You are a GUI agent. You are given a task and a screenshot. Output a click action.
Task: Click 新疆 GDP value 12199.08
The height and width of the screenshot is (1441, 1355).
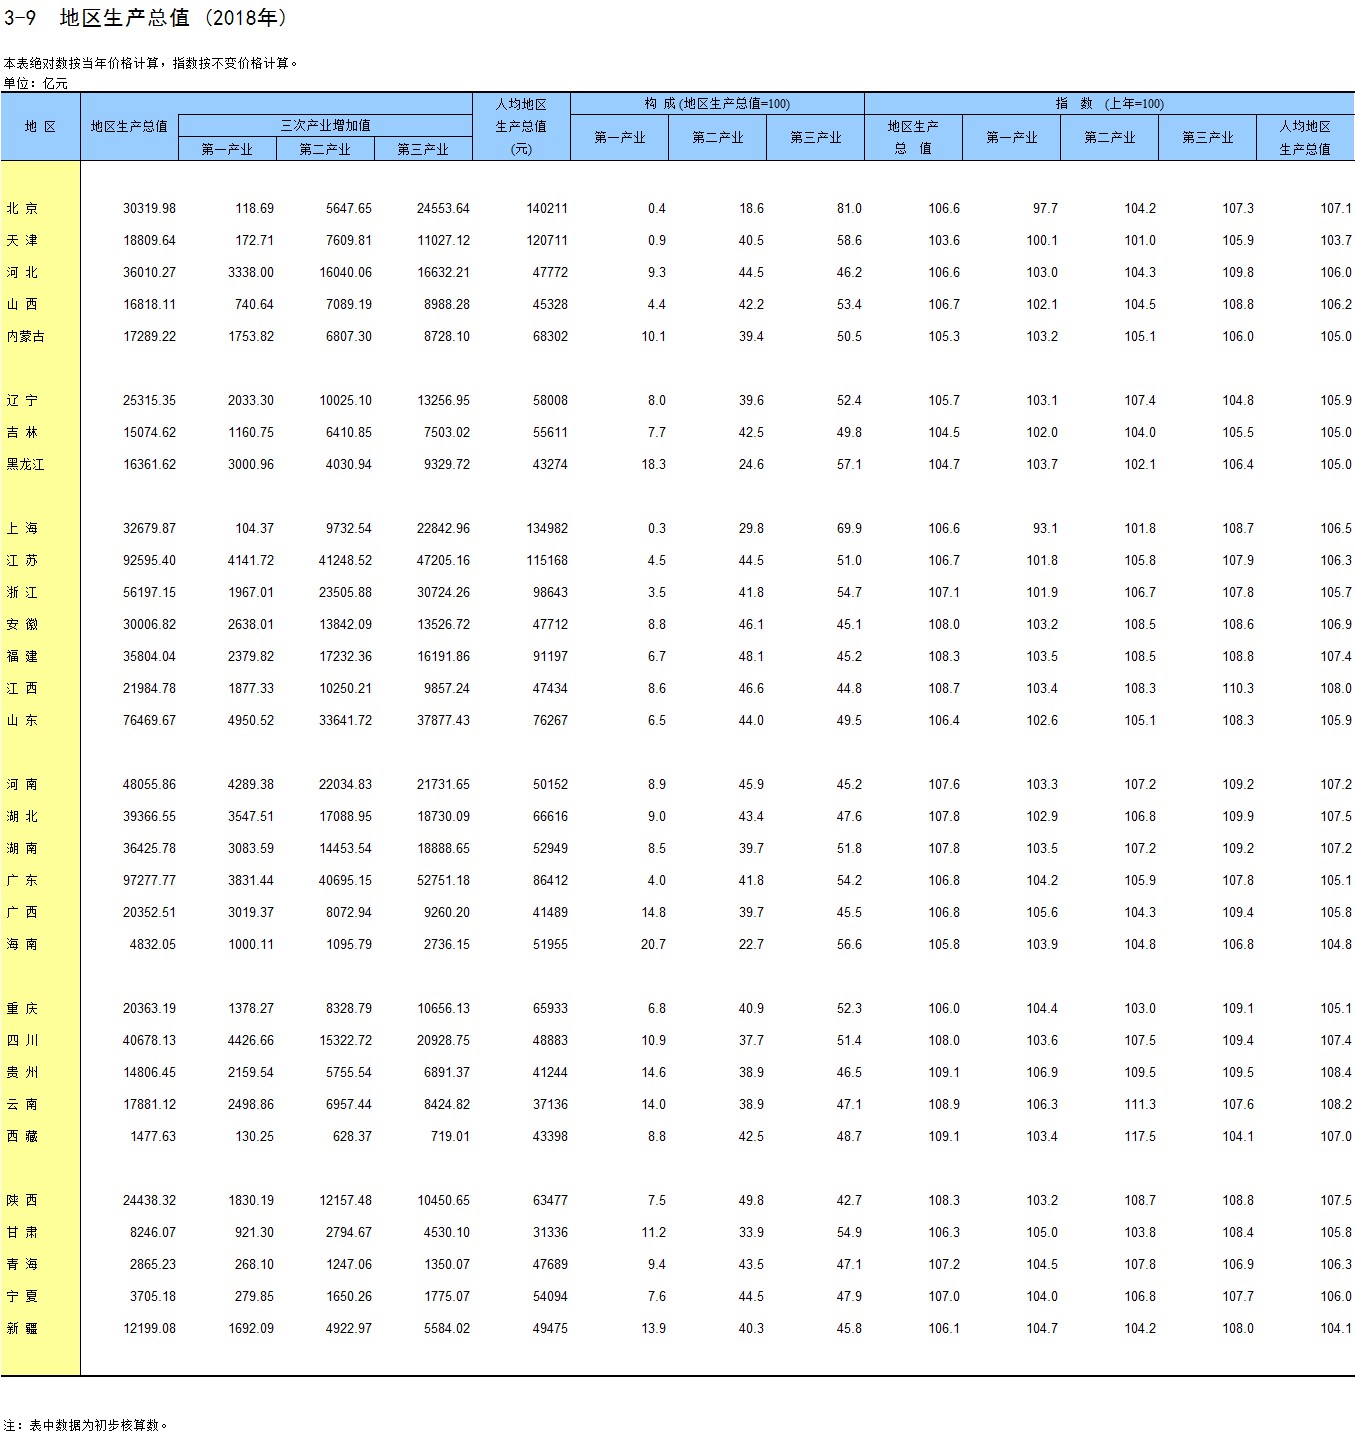[x=149, y=1328]
